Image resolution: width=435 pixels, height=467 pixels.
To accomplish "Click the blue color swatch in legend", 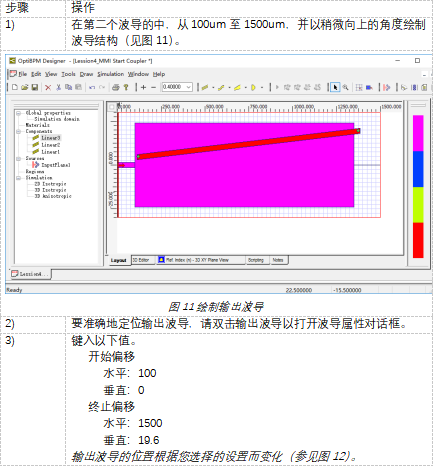I will tap(418, 169).
